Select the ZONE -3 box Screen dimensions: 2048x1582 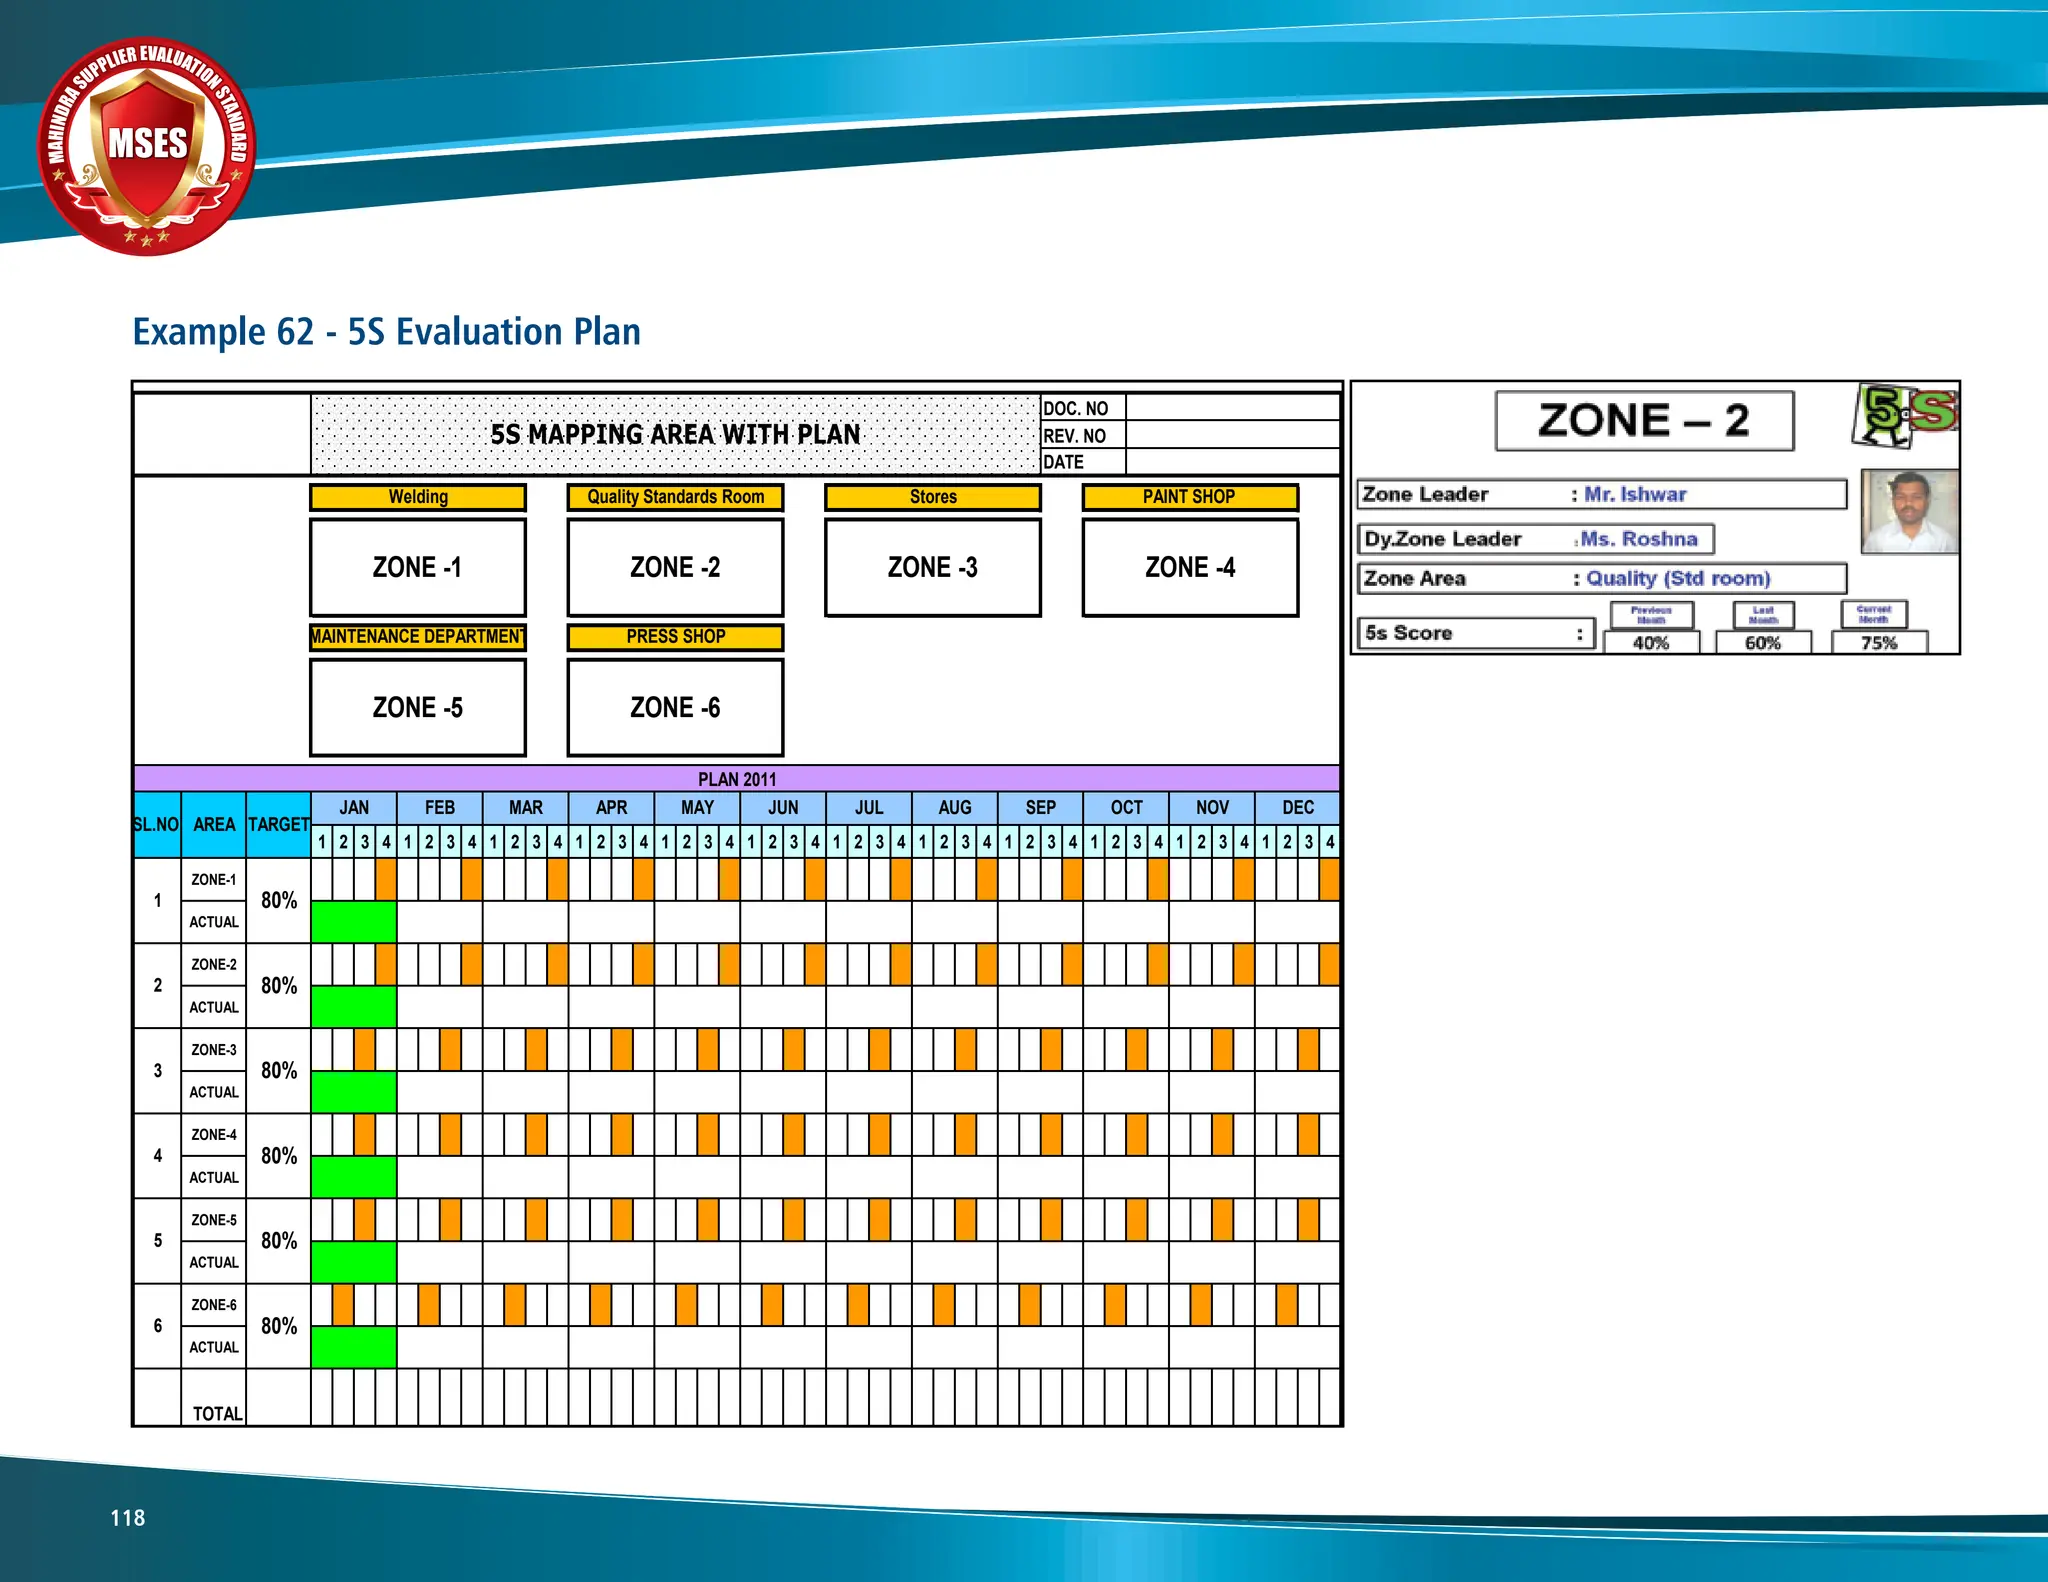(933, 567)
